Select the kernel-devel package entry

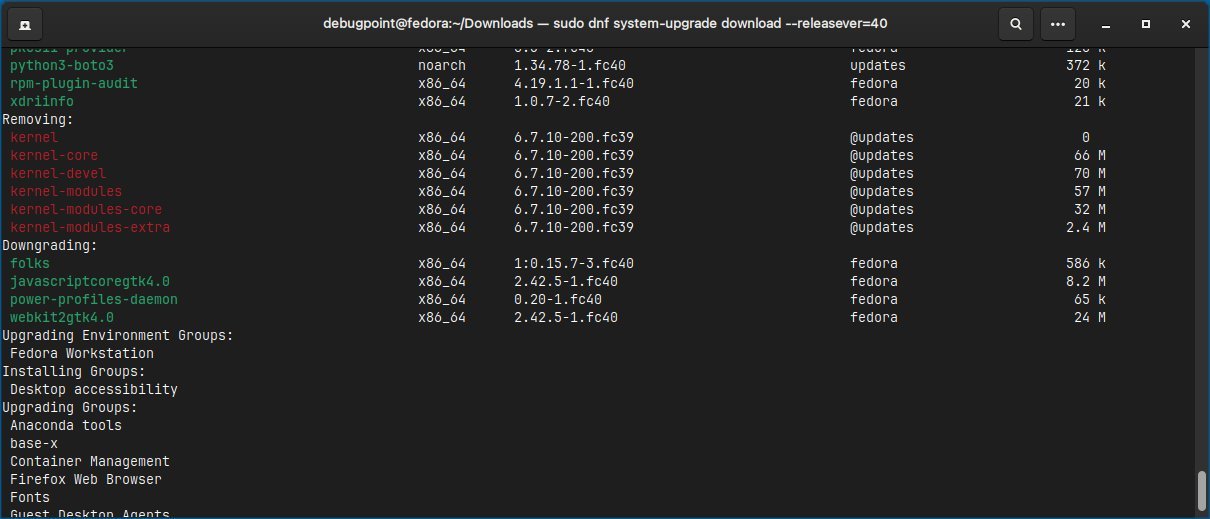[58, 173]
